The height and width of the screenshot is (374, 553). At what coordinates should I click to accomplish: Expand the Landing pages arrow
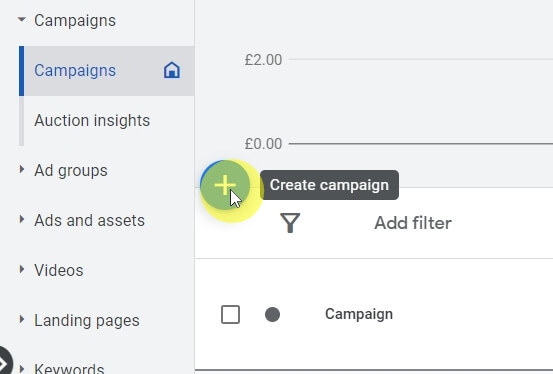point(22,320)
